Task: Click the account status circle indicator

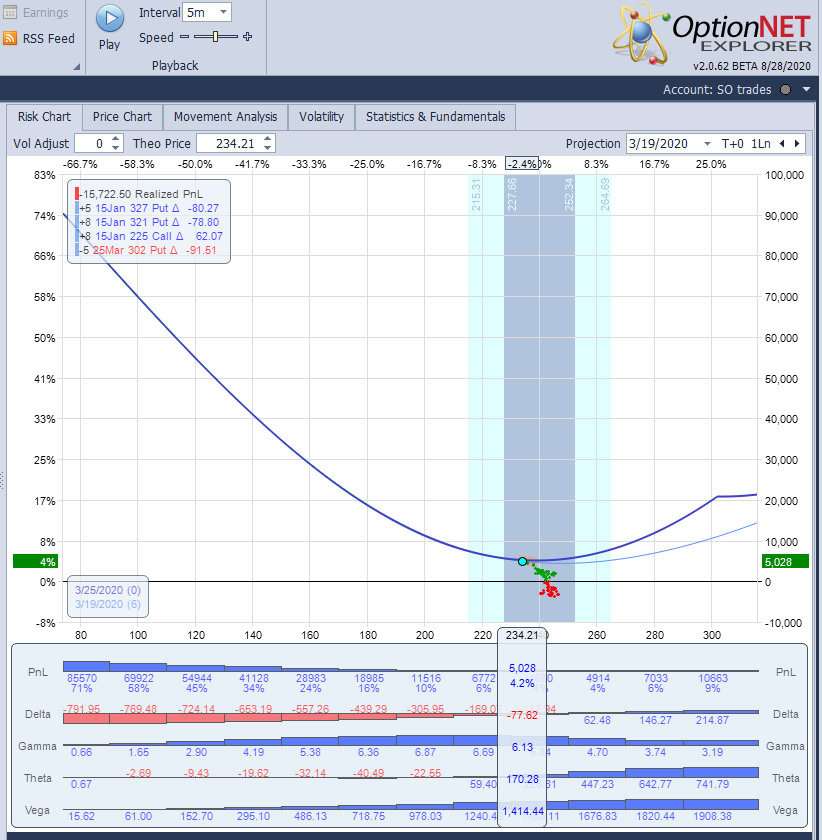Action: click(x=786, y=89)
